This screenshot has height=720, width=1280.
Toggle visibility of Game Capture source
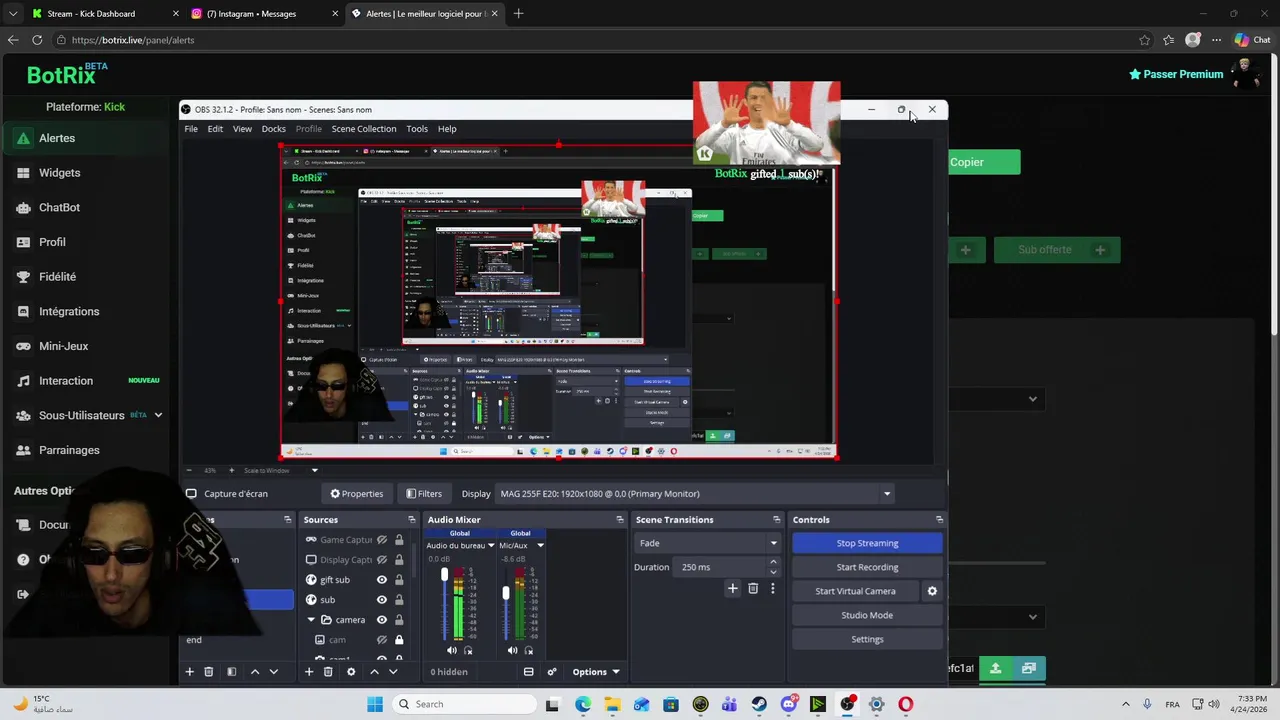click(x=381, y=540)
